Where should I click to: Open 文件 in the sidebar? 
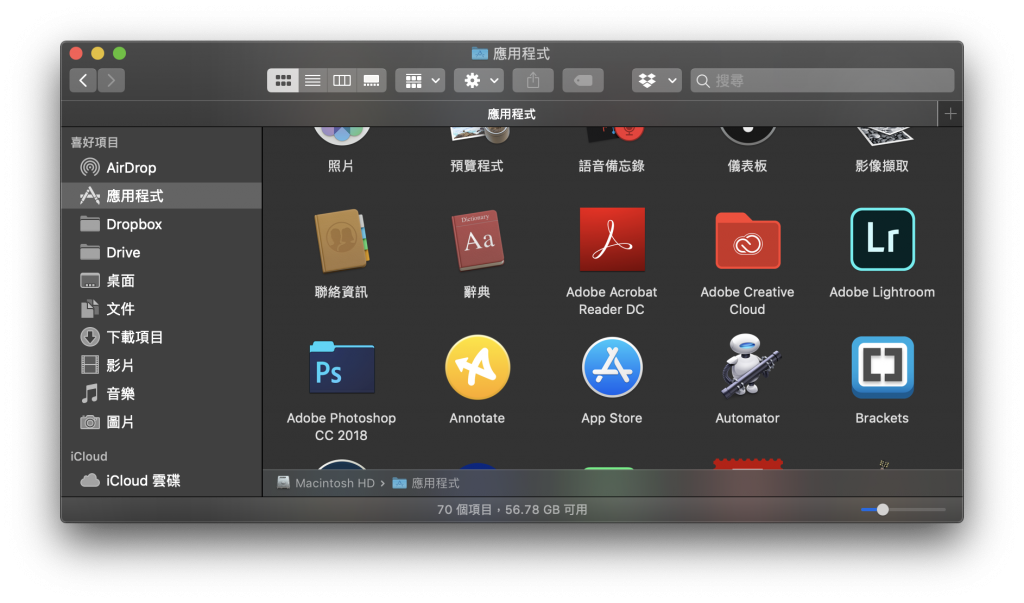coord(161,309)
